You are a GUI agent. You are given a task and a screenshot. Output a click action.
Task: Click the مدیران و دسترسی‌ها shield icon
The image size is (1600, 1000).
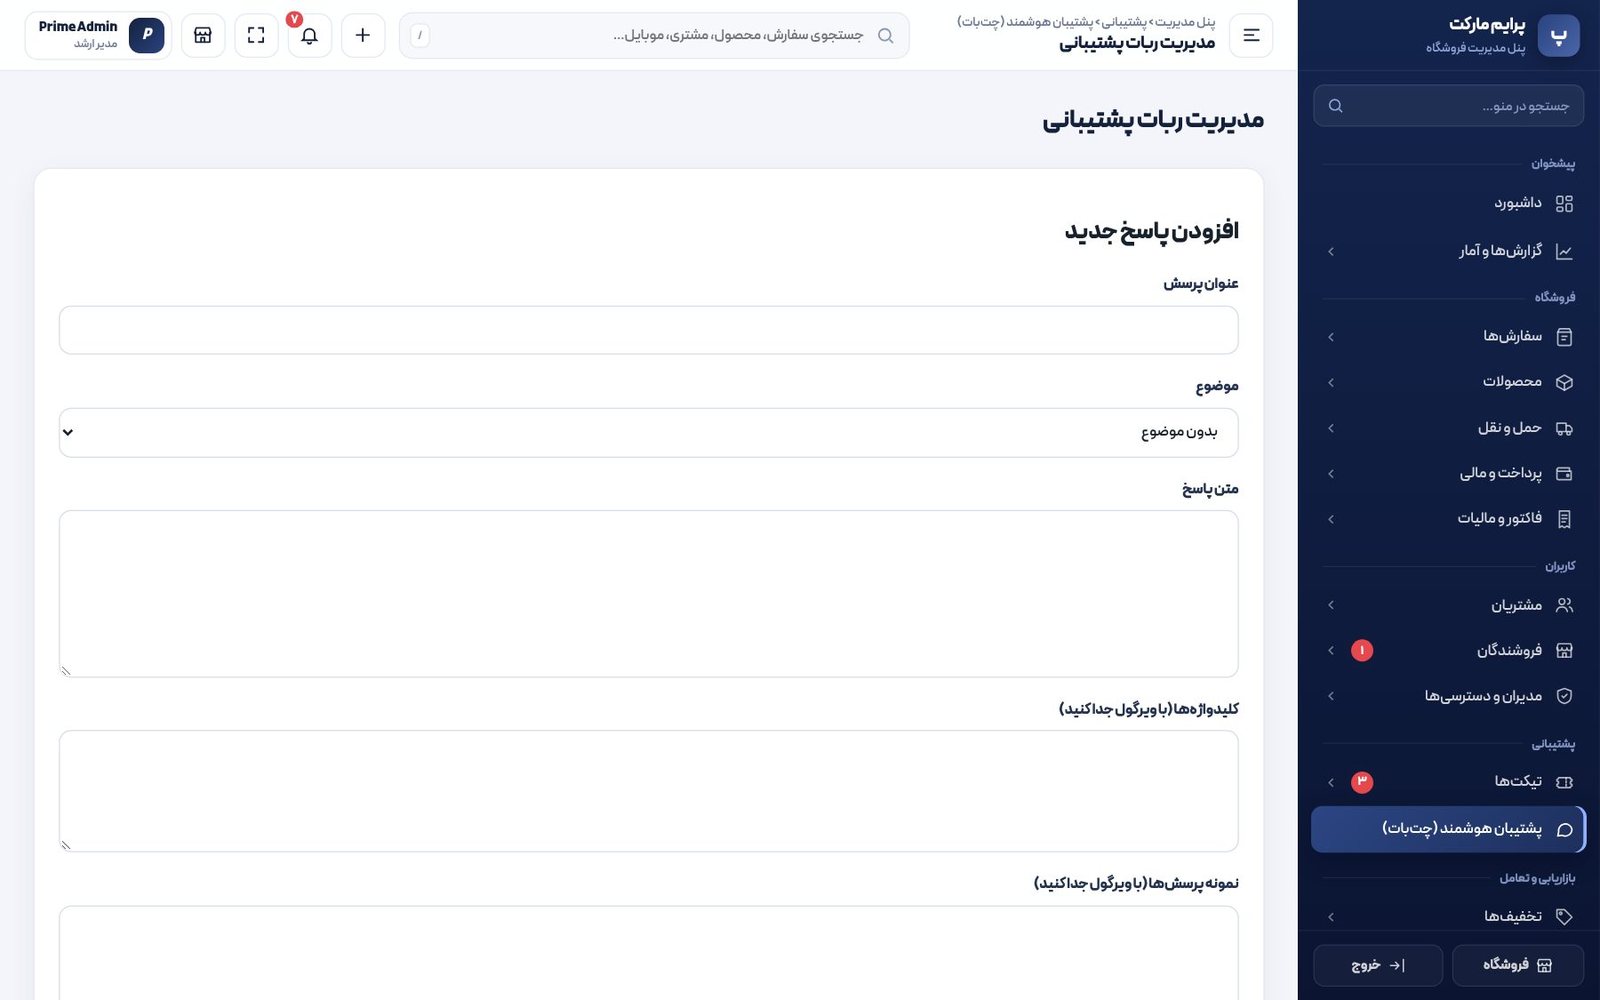click(x=1565, y=696)
